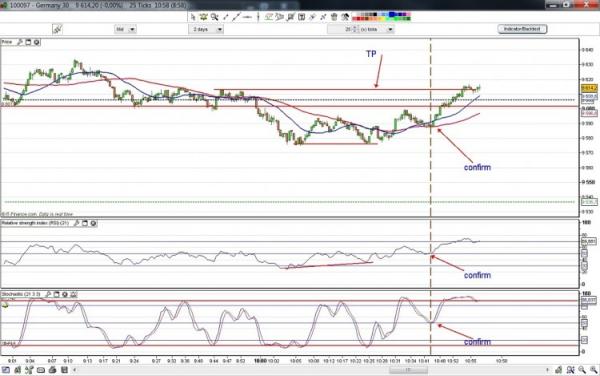
Task: Click the printer icon in bottom toolbar
Action: point(52,370)
